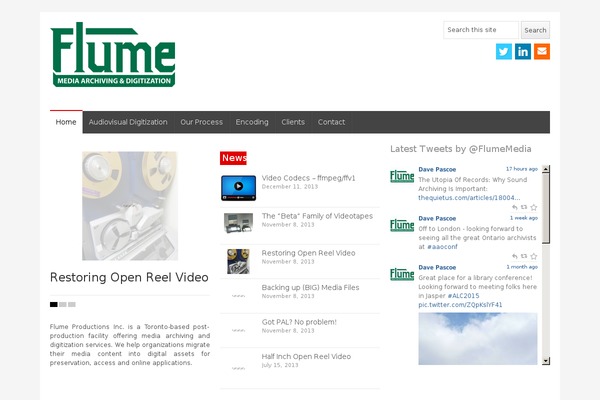Select the first slider indicator dot
Image resolution: width=600 pixels, height=400 pixels.
(54, 305)
